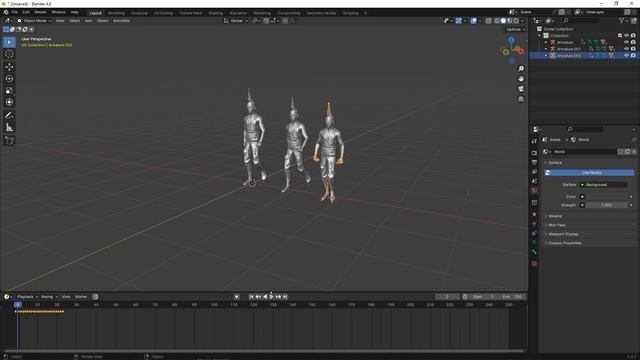Open the Render menu
This screenshot has height=360, width=640.
pyautogui.click(x=40, y=12)
